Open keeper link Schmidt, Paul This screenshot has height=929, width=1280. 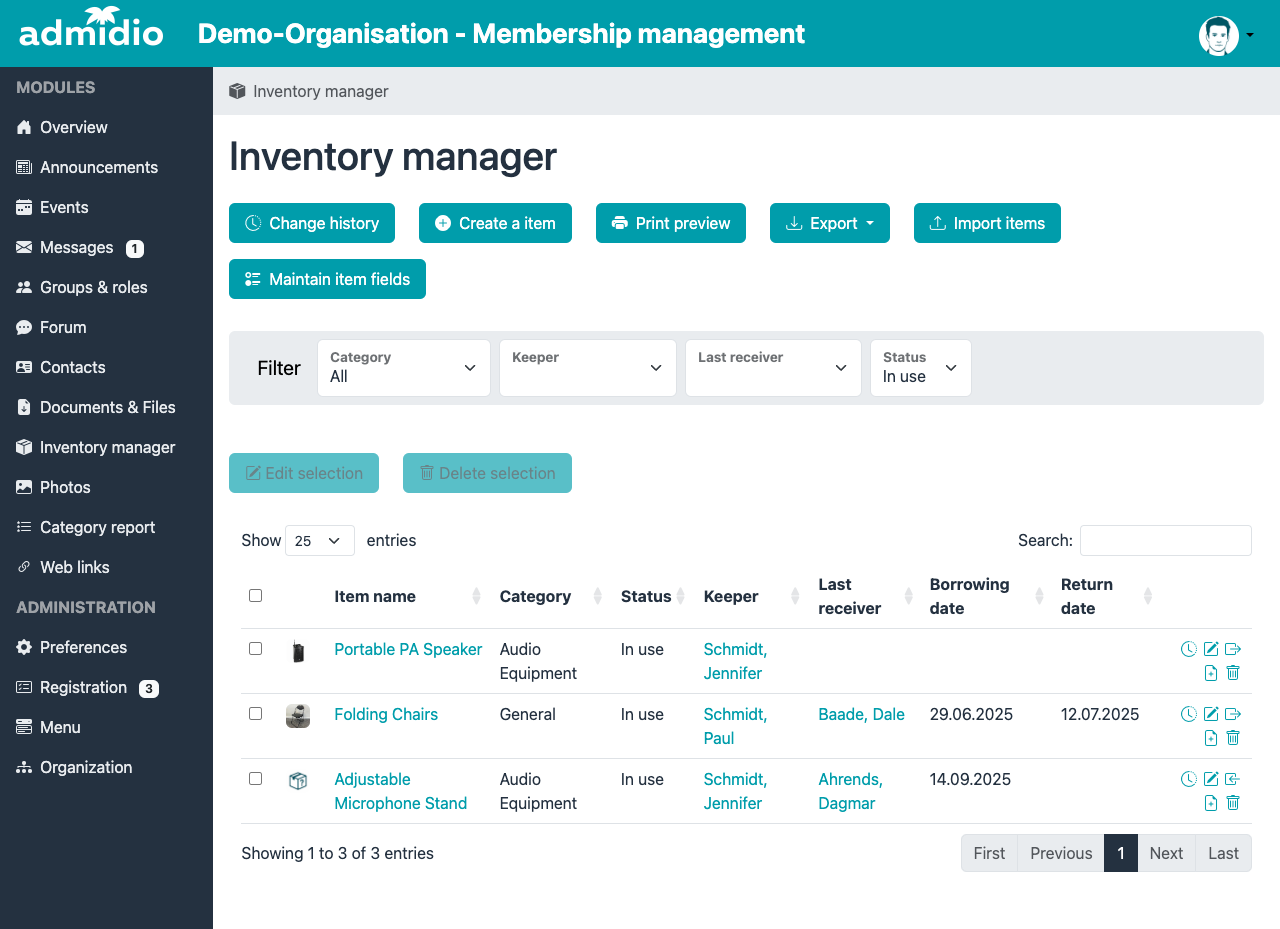(x=735, y=726)
